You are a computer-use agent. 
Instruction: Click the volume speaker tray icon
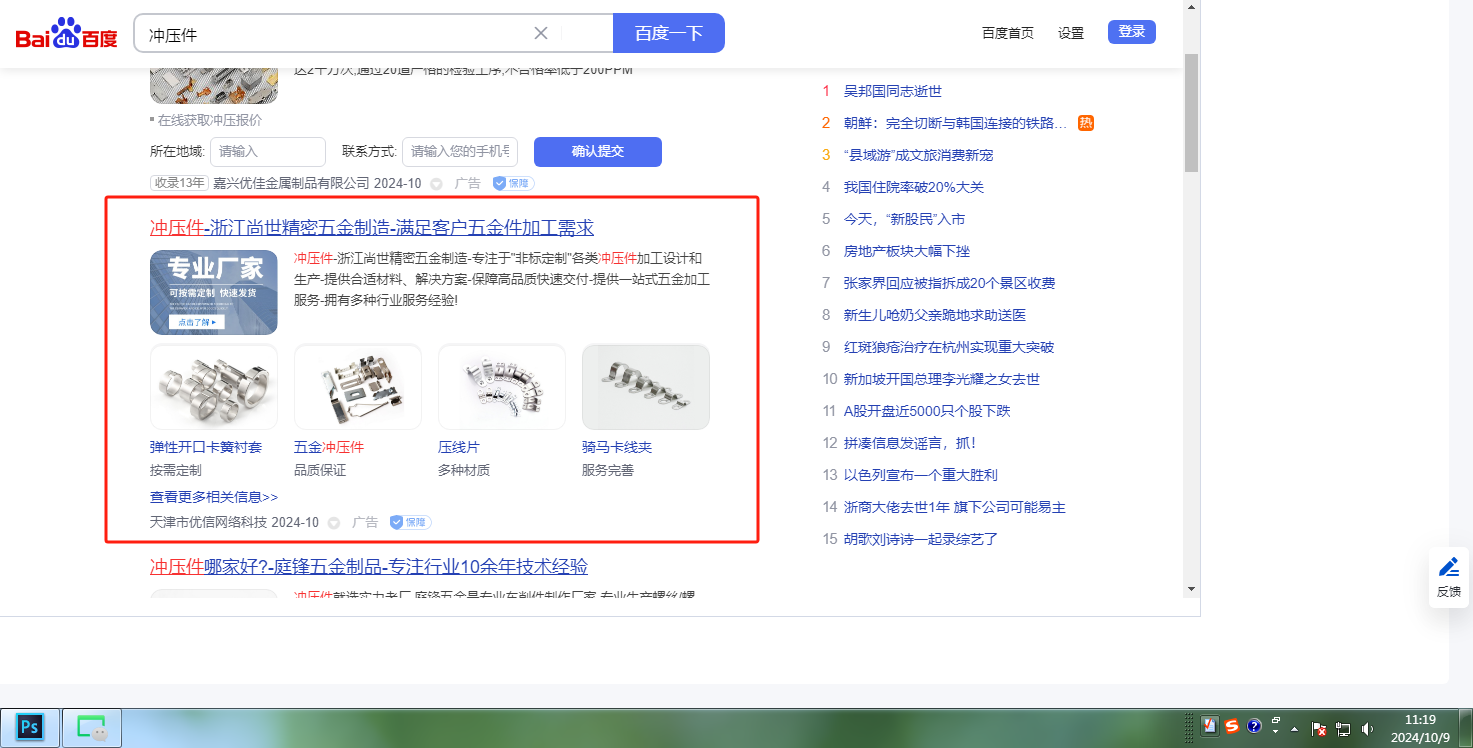click(x=1367, y=729)
